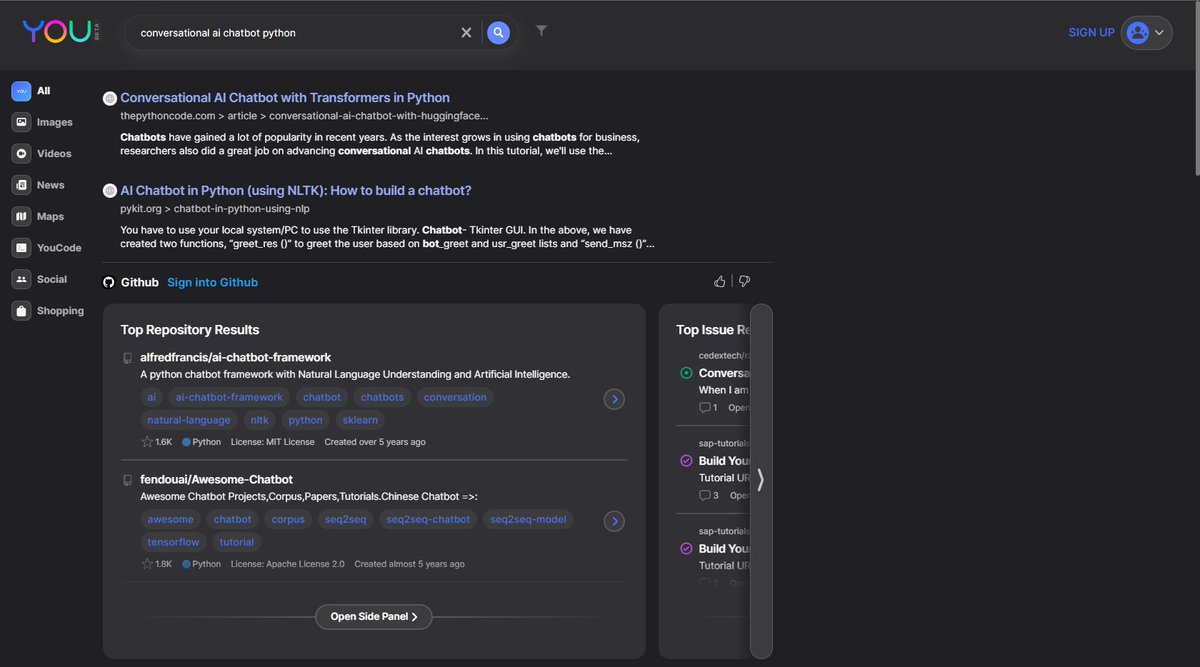
Task: Click 'pykit.org > chatbot-in-python-using-nlp' URL text
Action: (215, 209)
